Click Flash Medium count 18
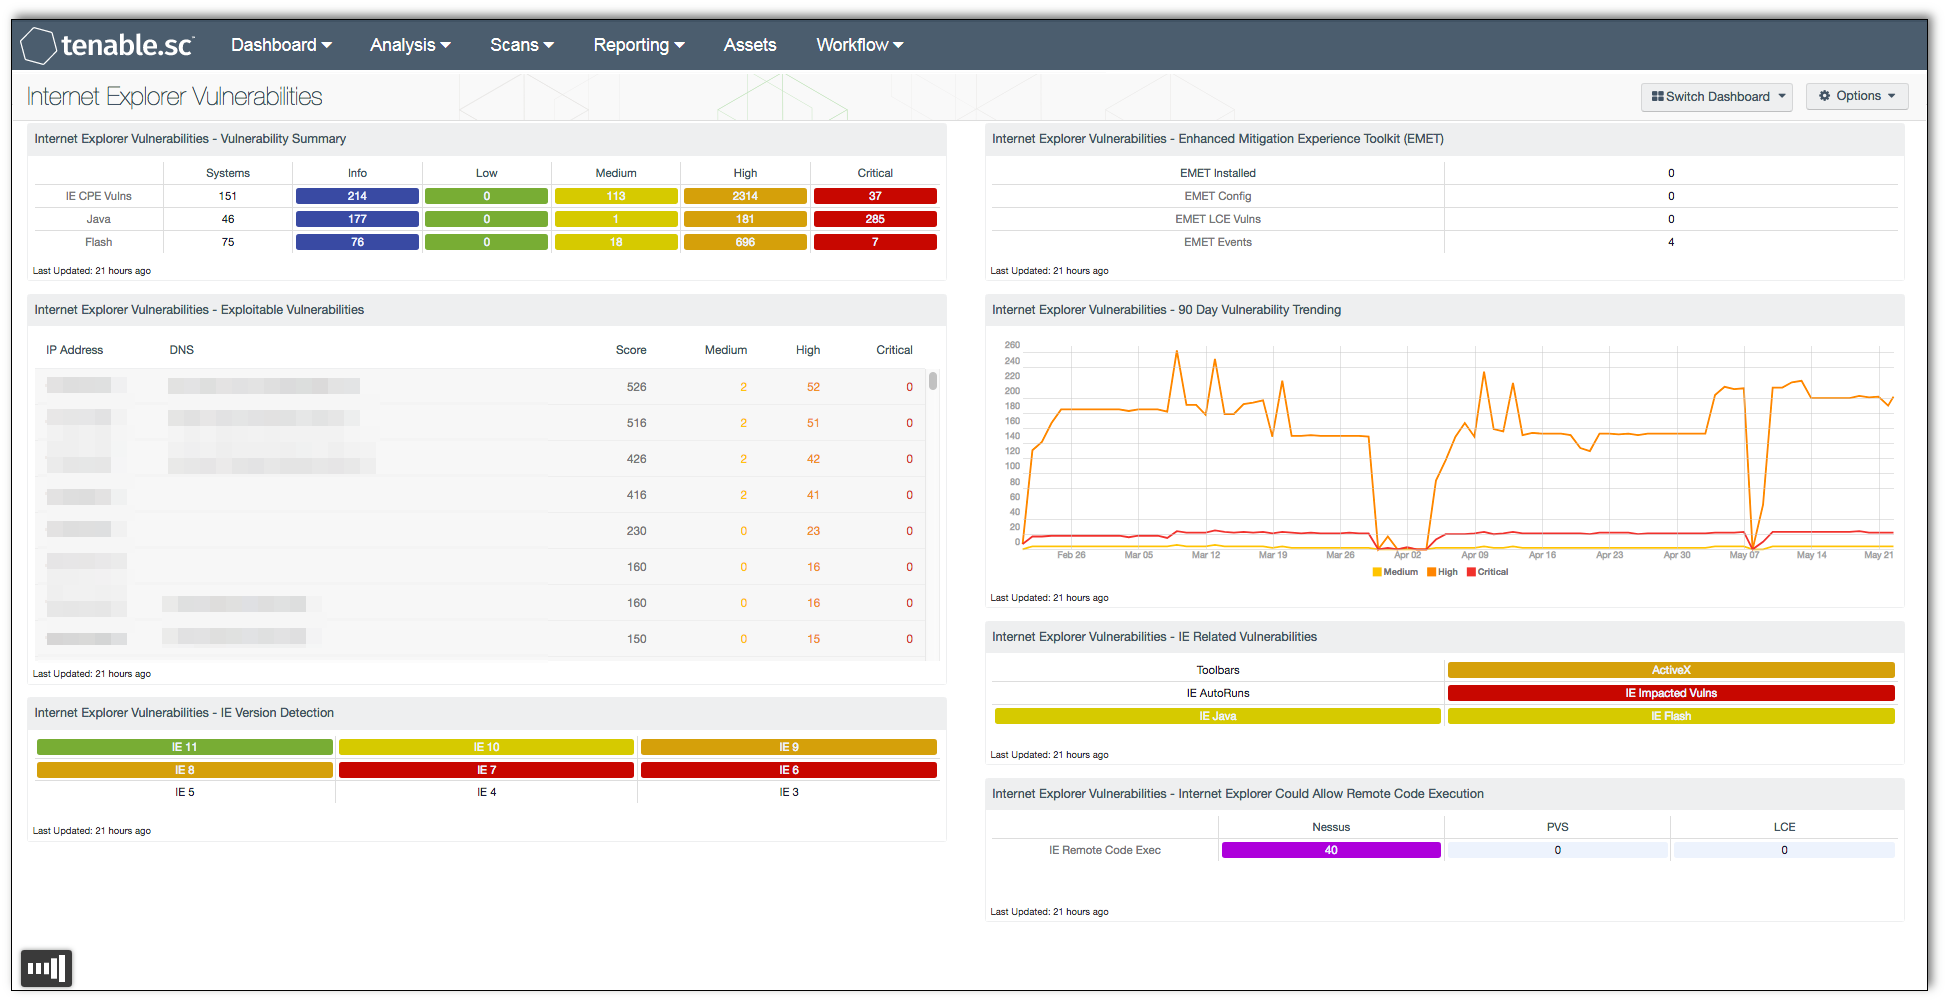1947x1002 pixels. pos(616,242)
